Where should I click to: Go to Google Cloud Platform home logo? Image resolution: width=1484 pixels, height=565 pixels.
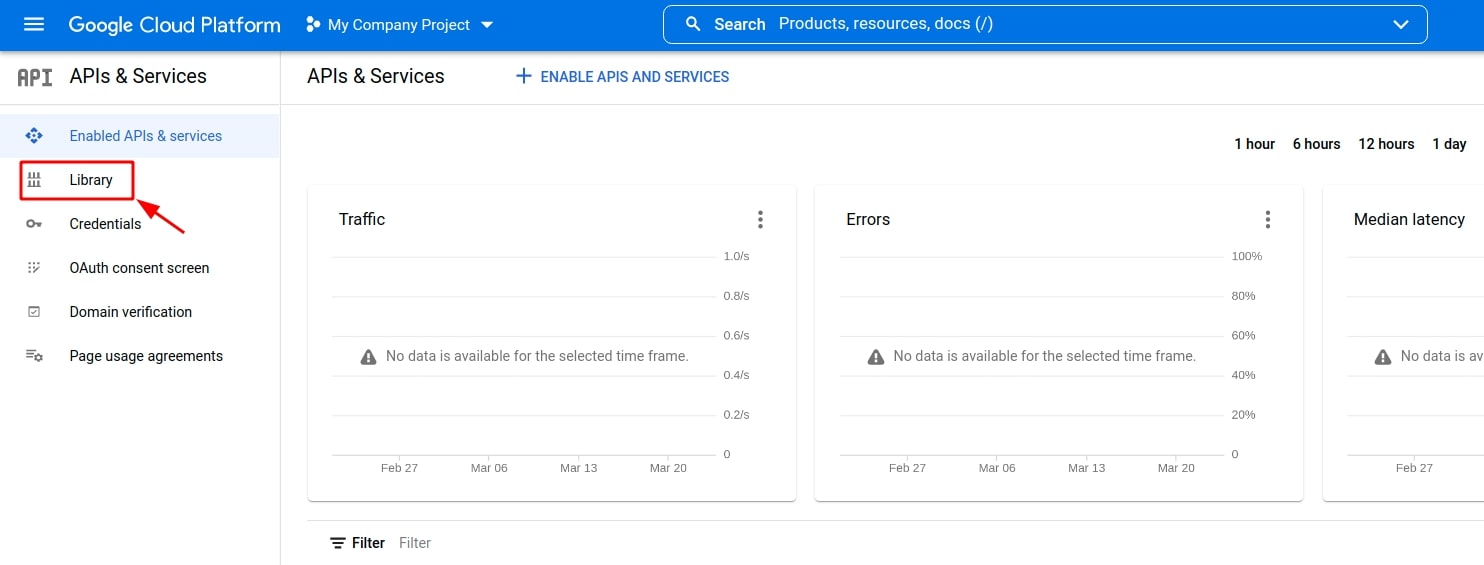click(x=174, y=25)
